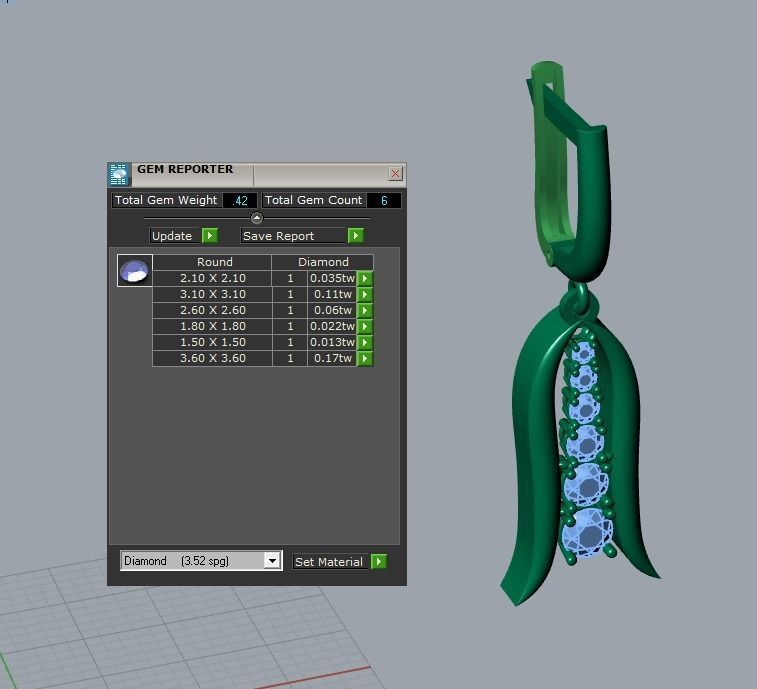757x689 pixels.
Task: Click the green arrow next to Set Material
Action: pos(379,562)
